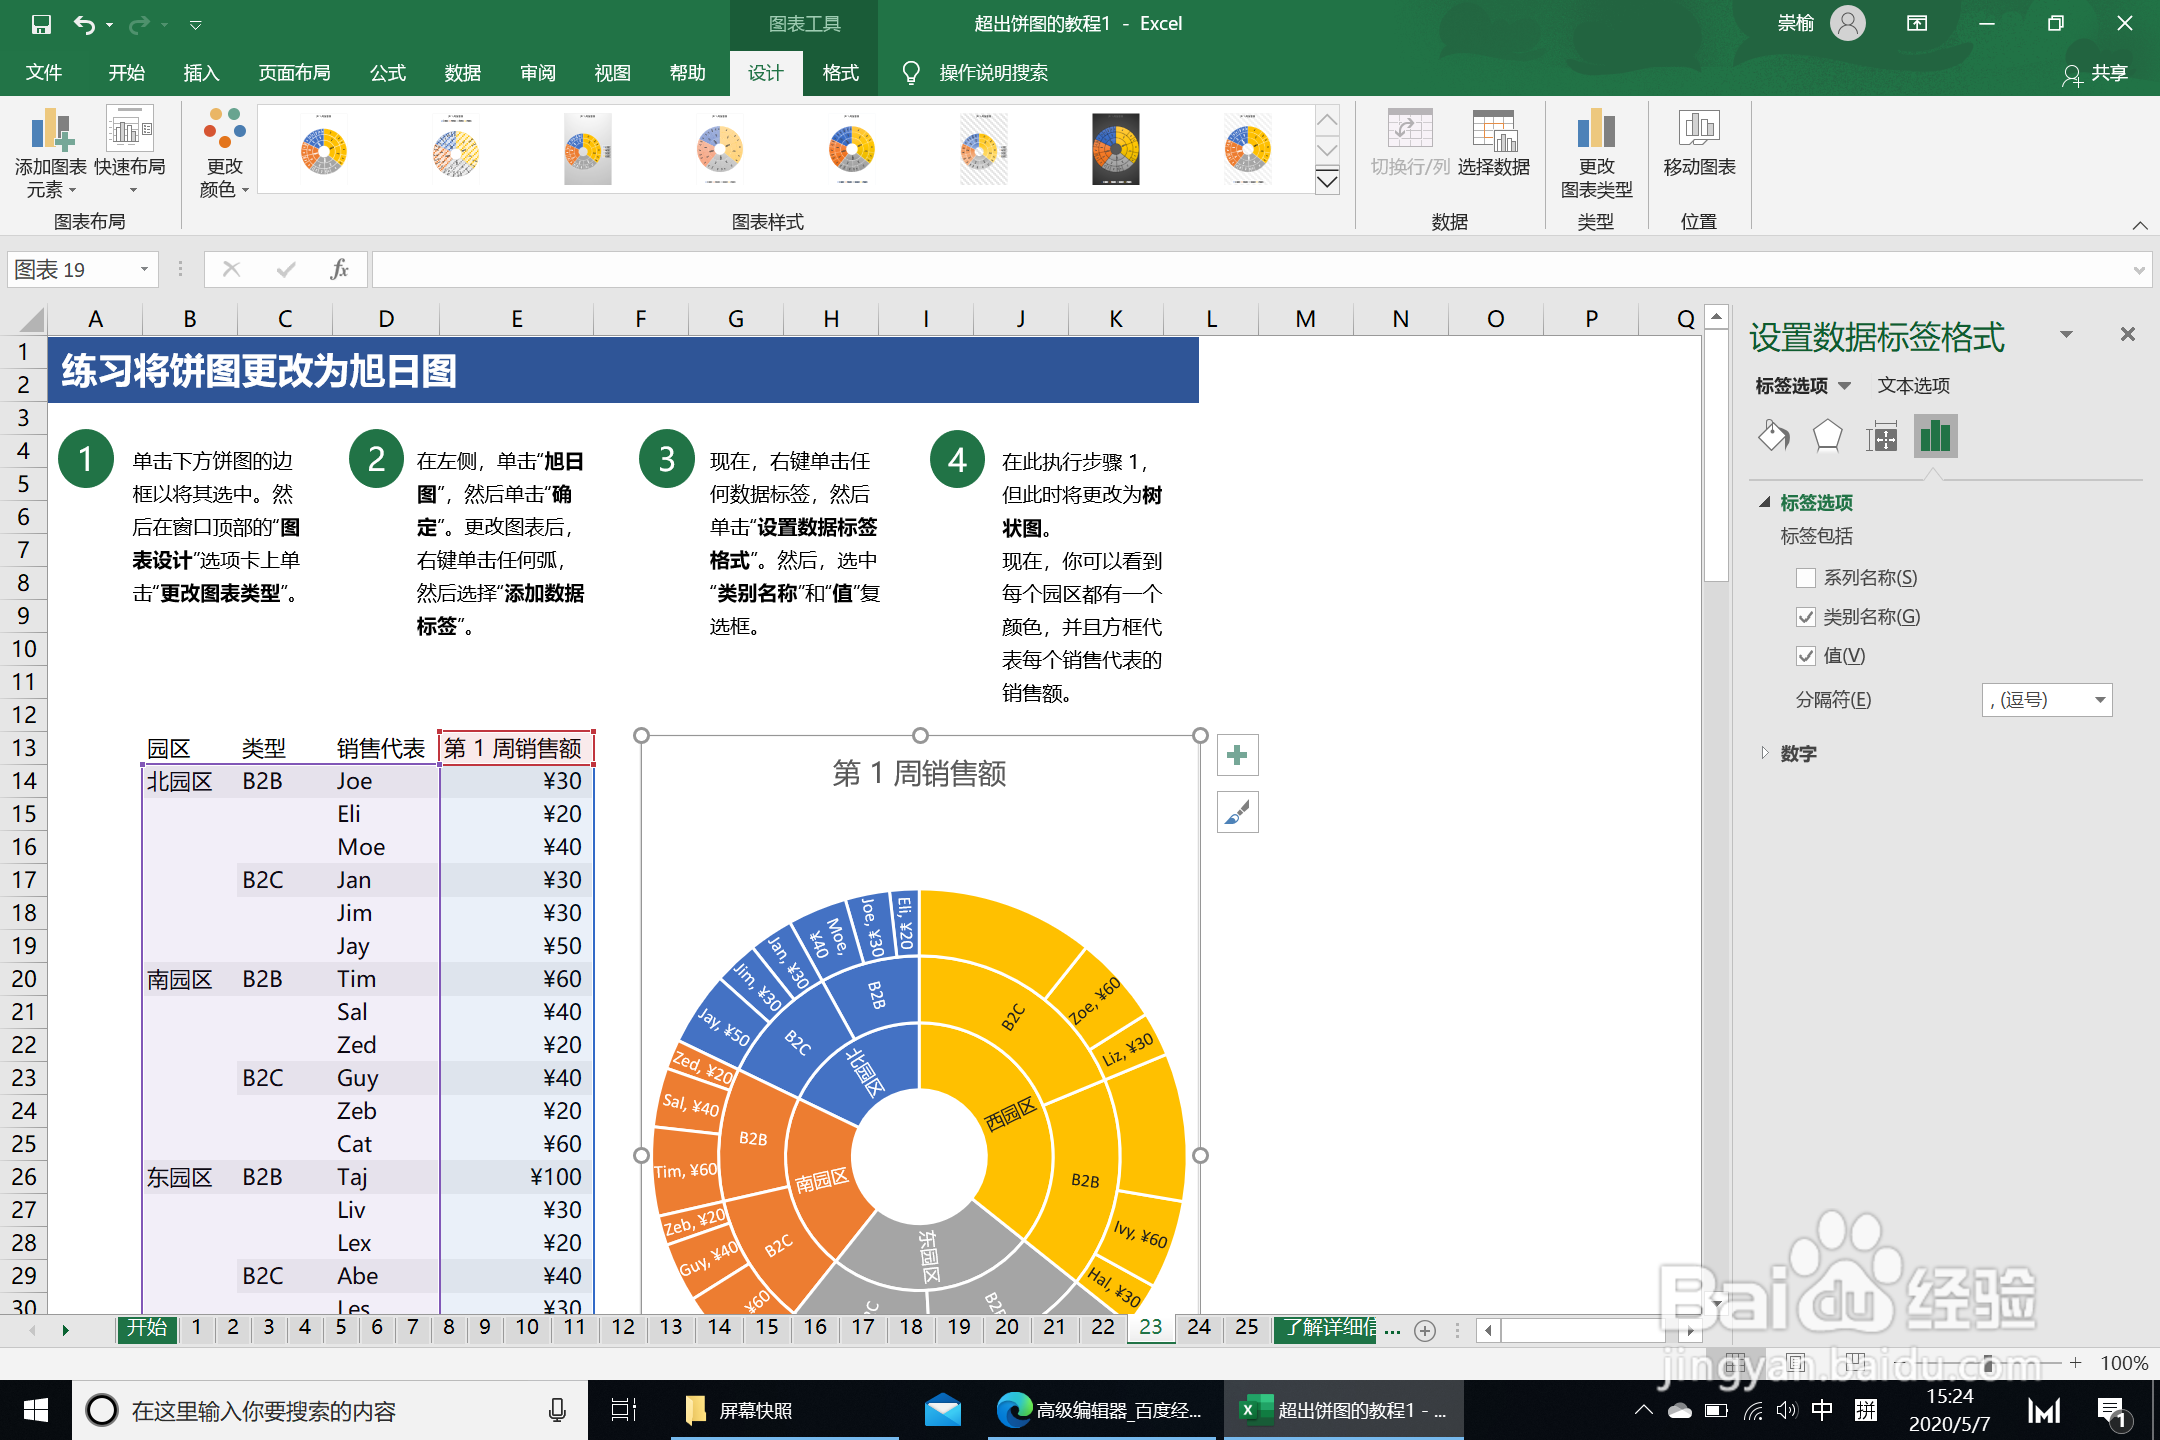Enable the 系列名称 checkbox
The image size is (2160, 1440).
1806,578
